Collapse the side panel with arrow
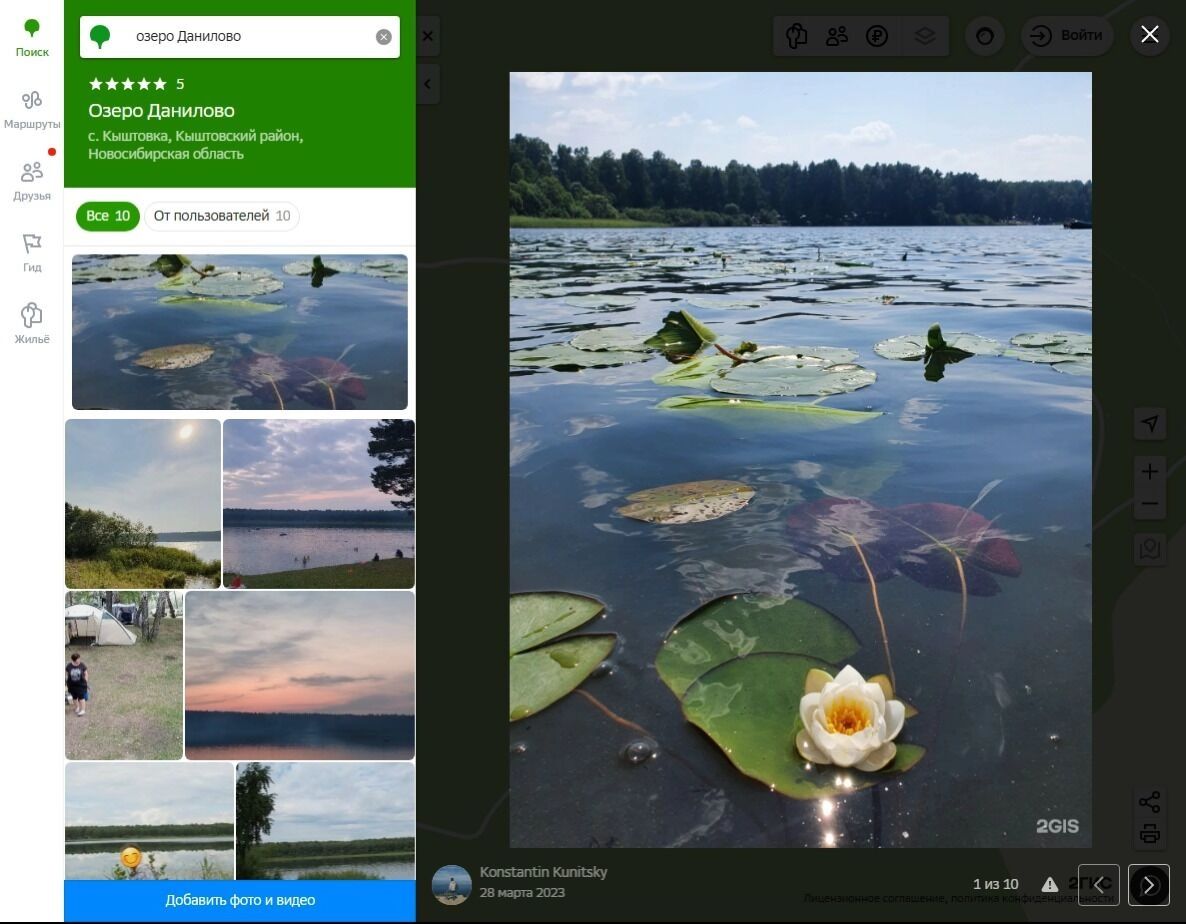Image resolution: width=1186 pixels, height=924 pixels. tap(427, 84)
